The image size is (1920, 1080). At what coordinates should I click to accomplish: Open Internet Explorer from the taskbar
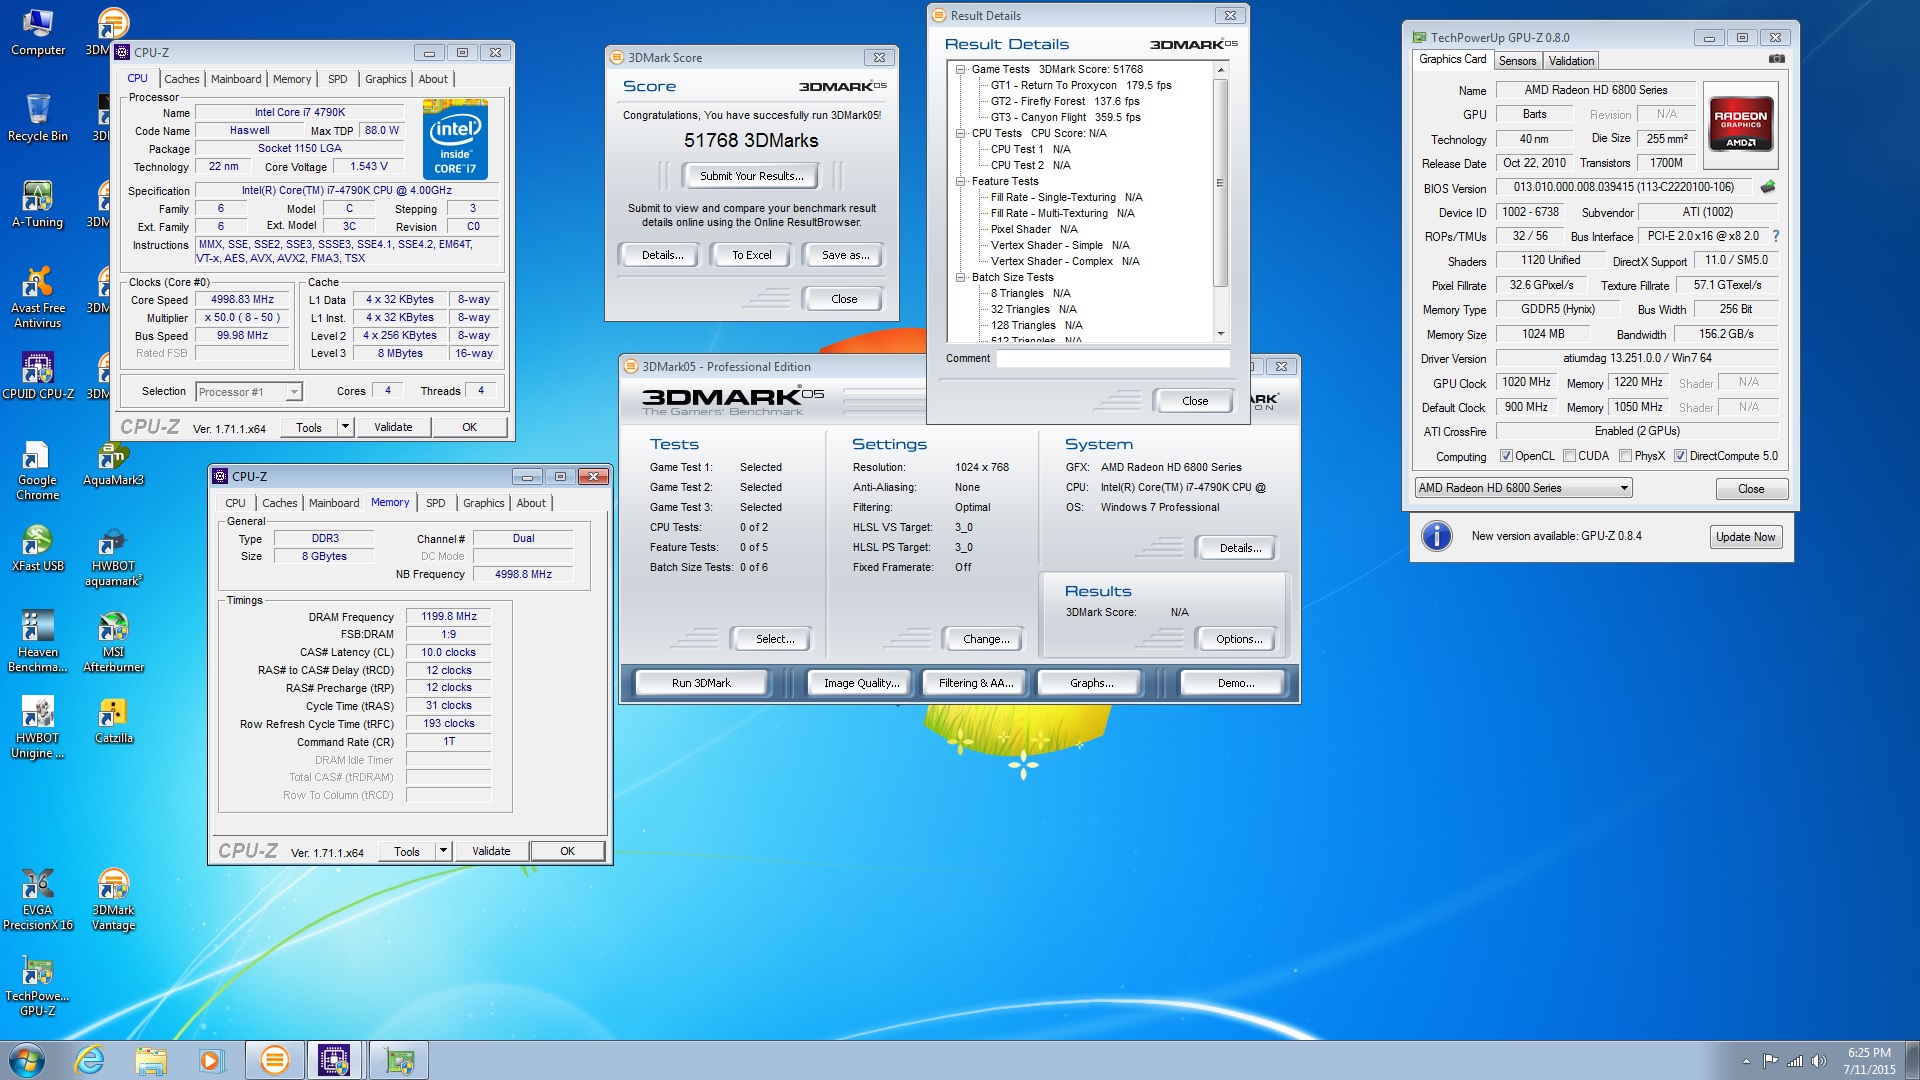90,1060
